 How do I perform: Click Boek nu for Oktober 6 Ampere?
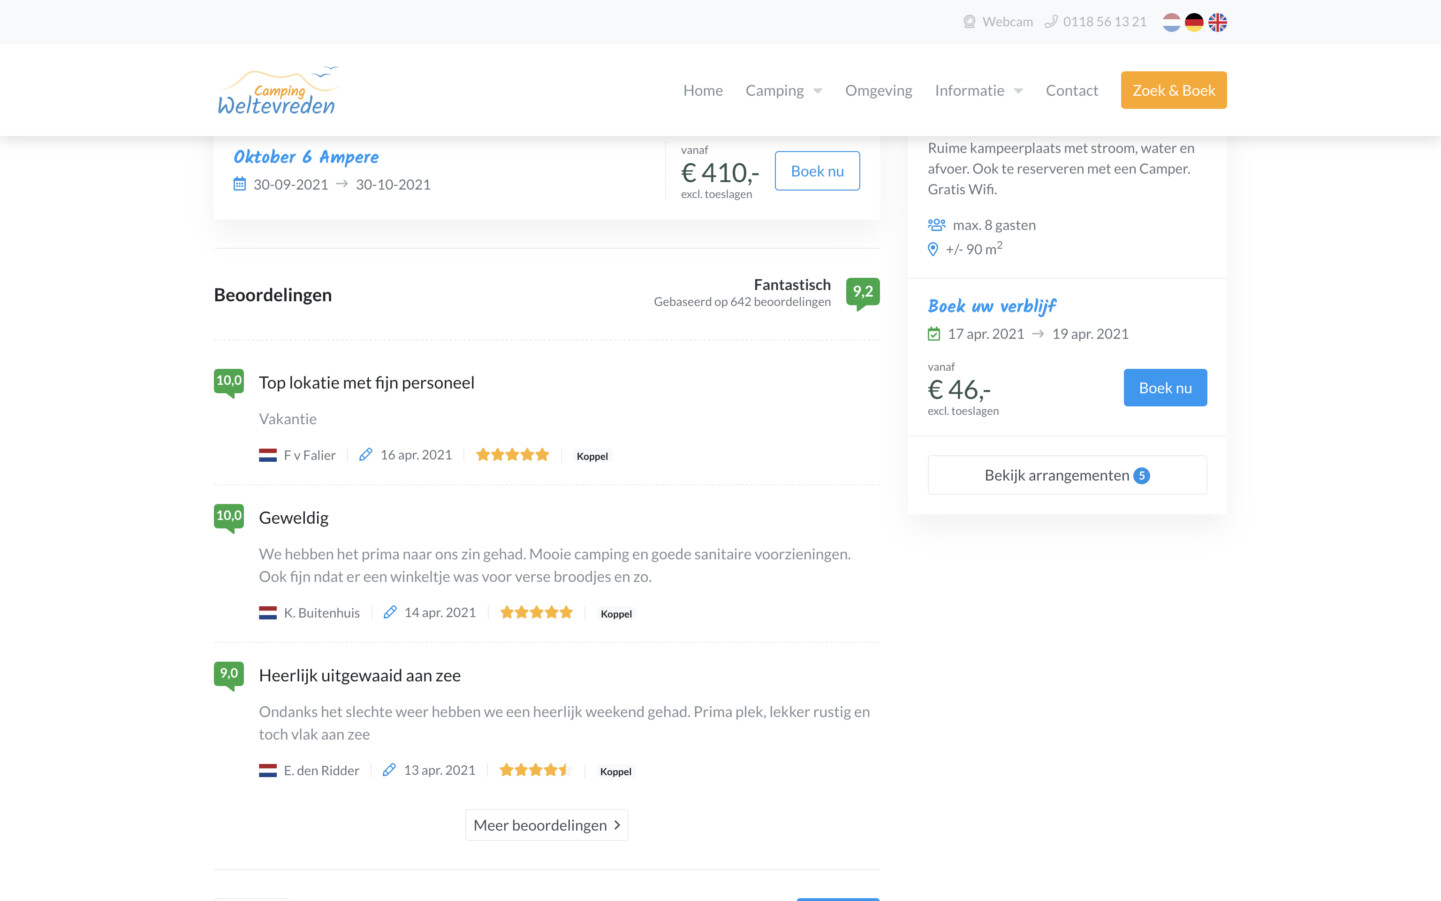817,171
